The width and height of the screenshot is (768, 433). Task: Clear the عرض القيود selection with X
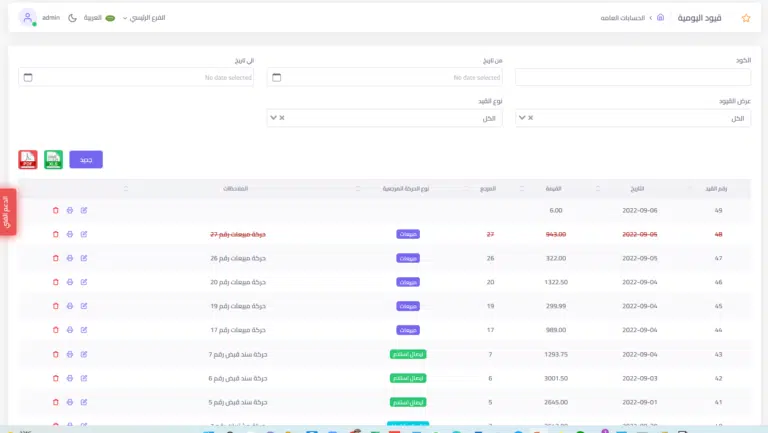tap(531, 118)
